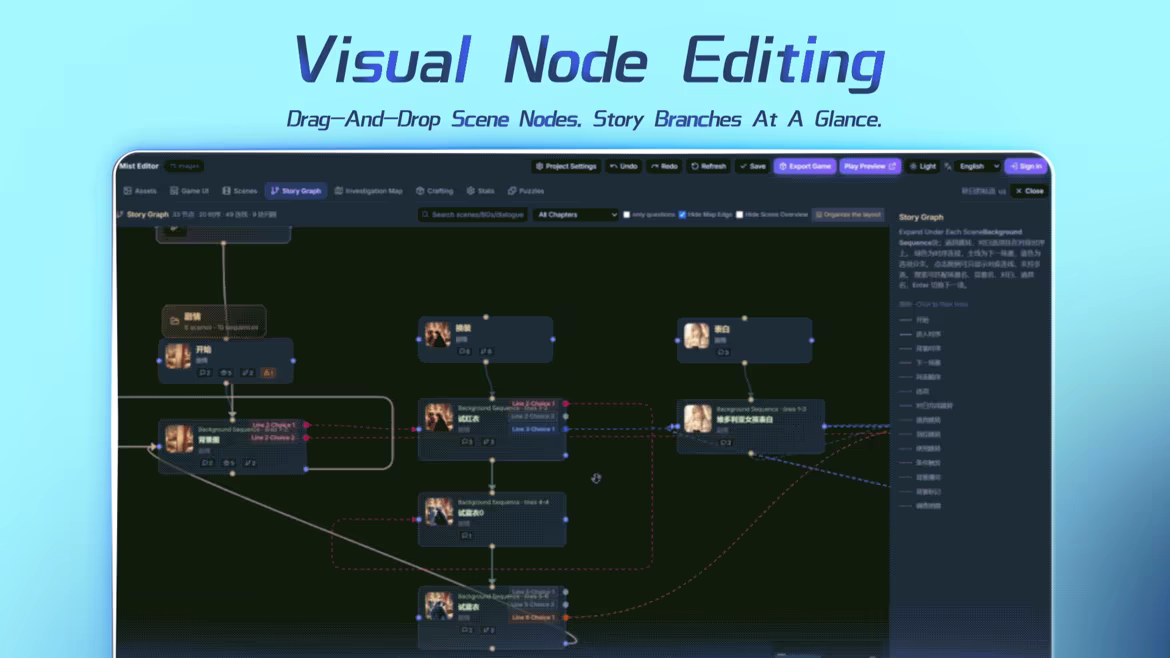Click Line 2 Choice 1 on 试红衣 node

pos(533,404)
